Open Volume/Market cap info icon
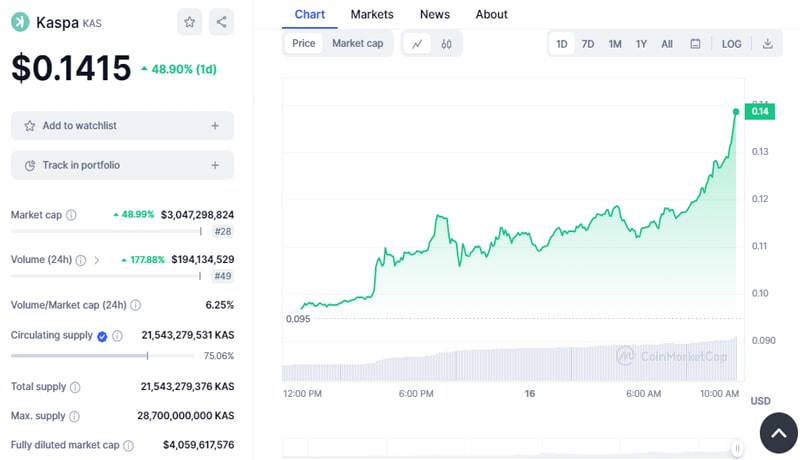Screen dimensions: 800x460 pos(136,305)
